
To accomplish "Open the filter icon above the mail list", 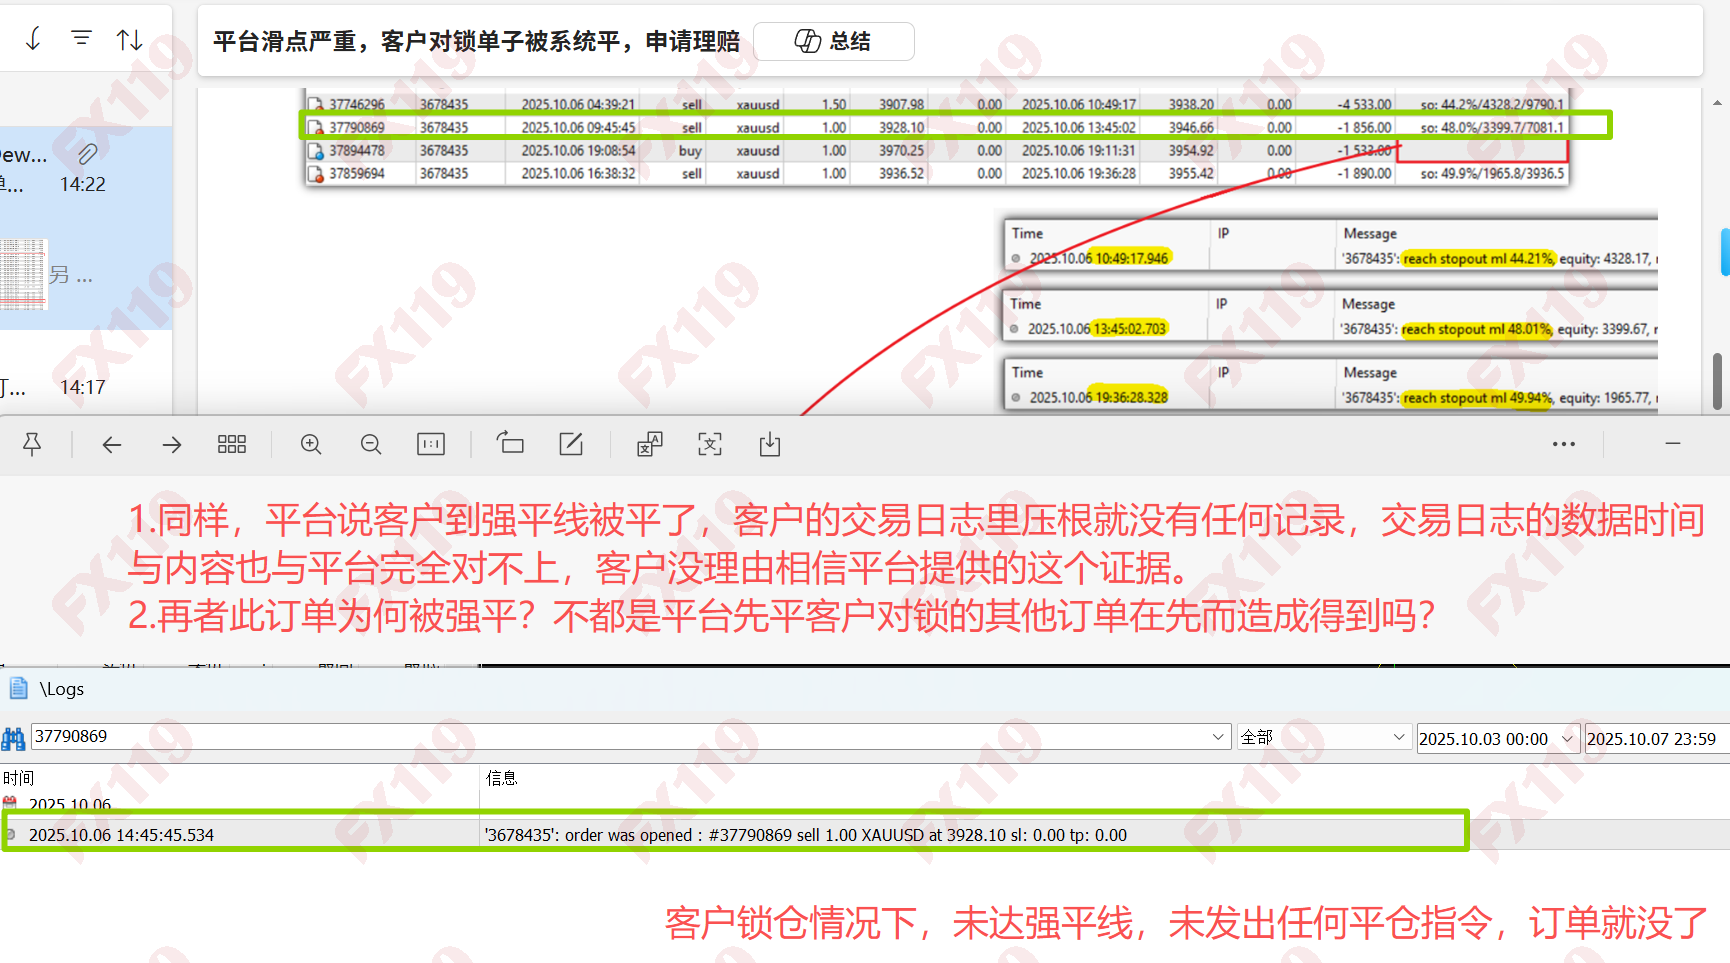I will [x=81, y=38].
